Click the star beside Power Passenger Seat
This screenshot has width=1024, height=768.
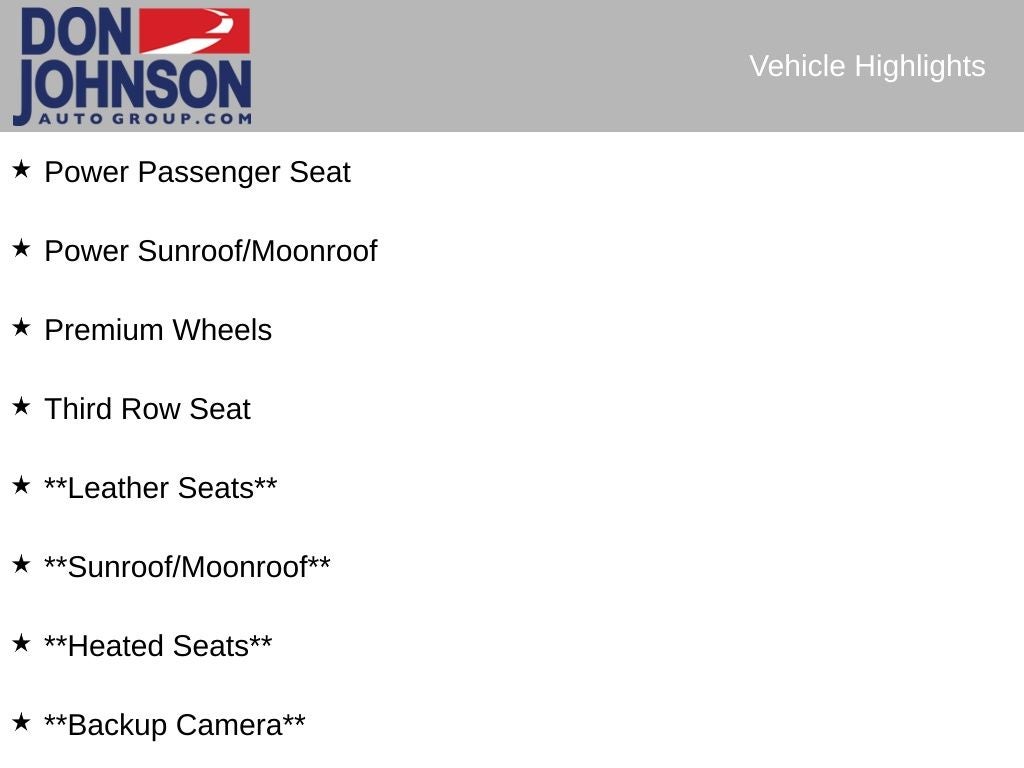(x=21, y=169)
